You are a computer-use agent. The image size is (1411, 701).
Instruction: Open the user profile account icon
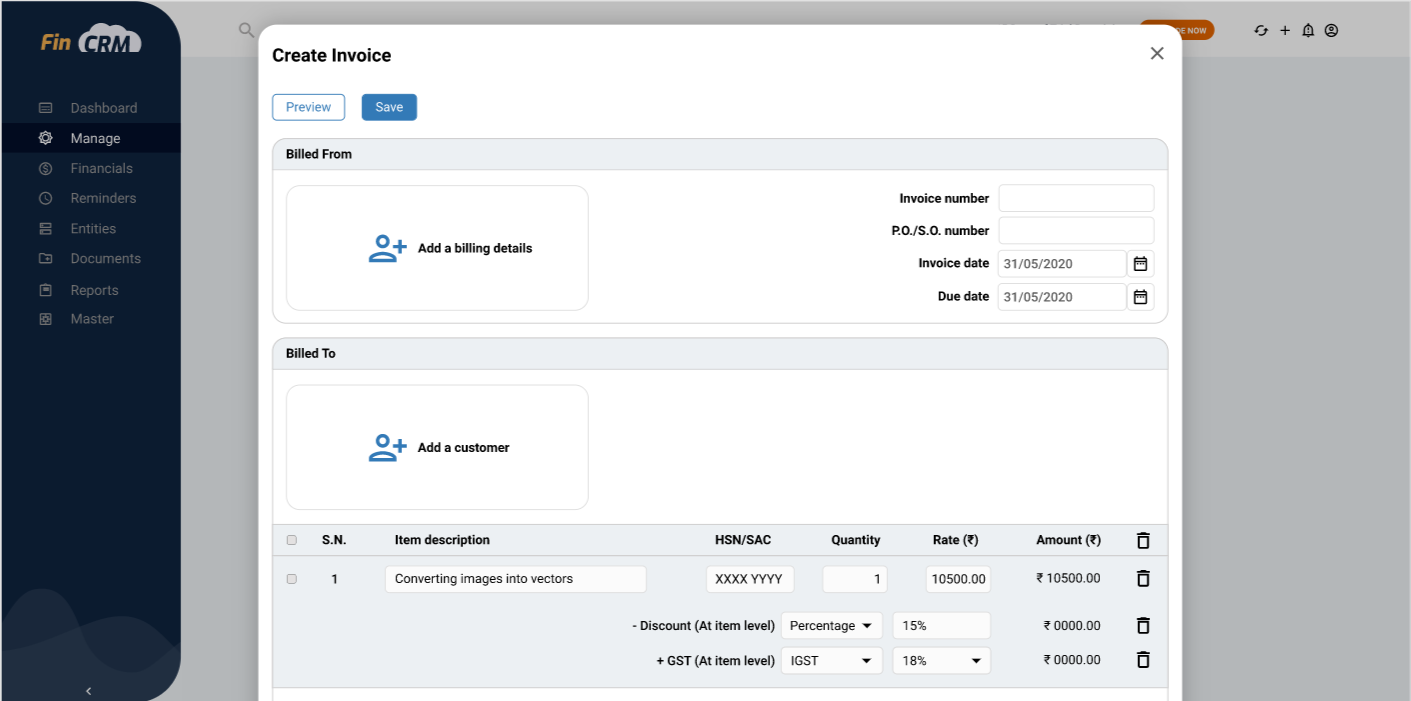tap(1331, 30)
